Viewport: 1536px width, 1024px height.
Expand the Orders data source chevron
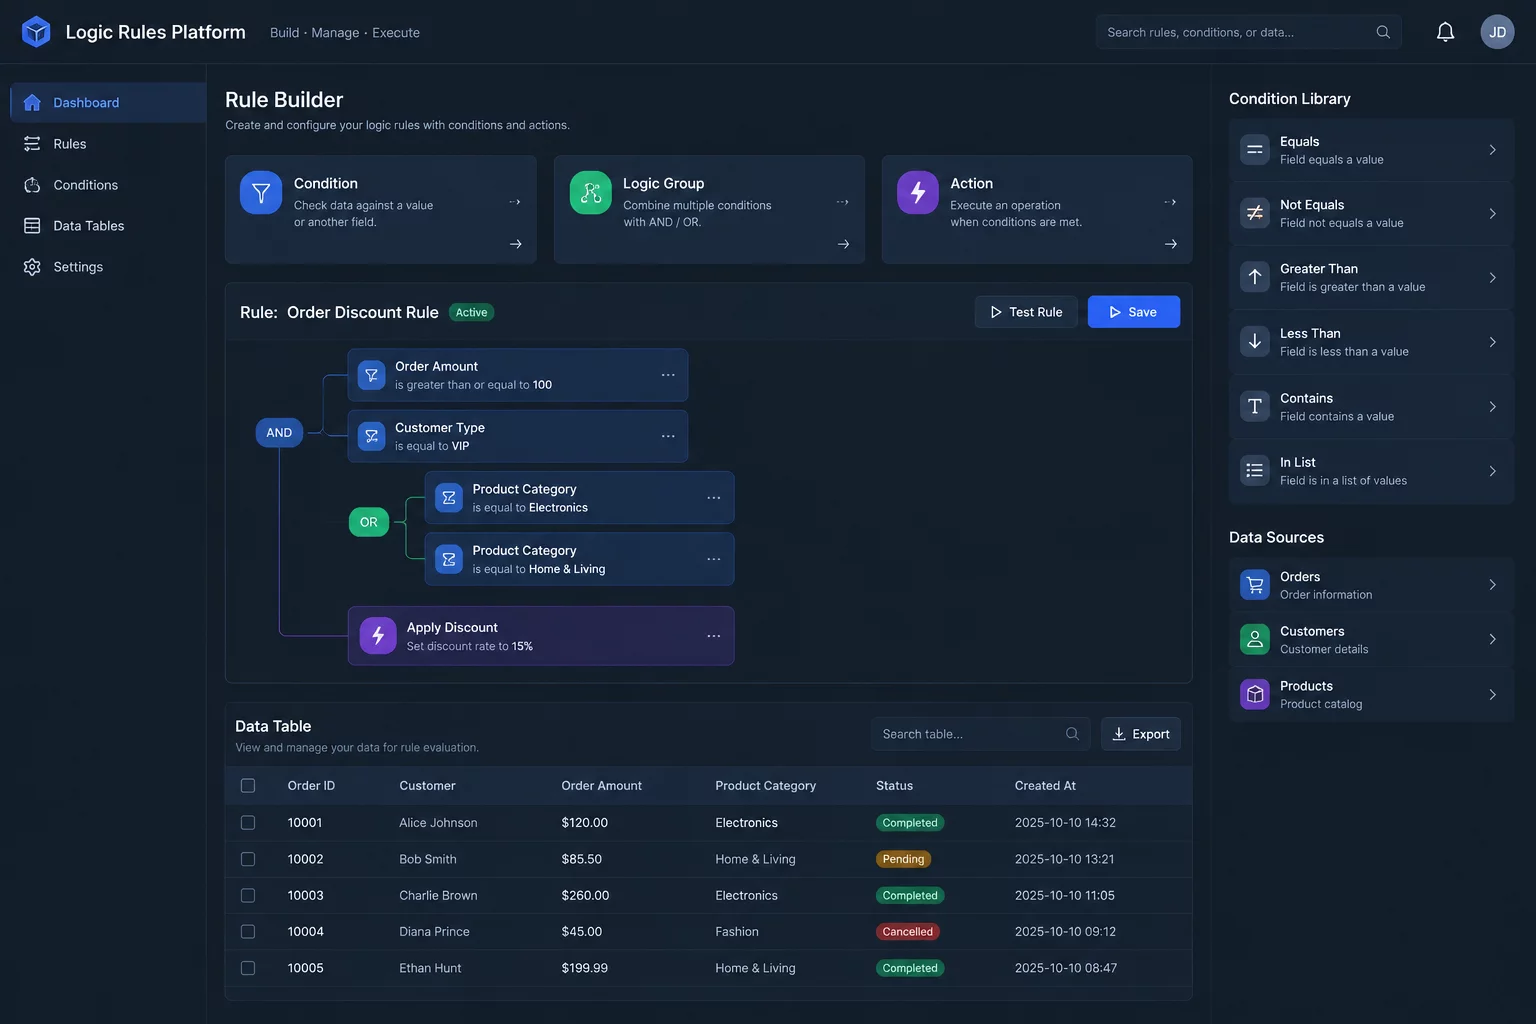(x=1492, y=585)
